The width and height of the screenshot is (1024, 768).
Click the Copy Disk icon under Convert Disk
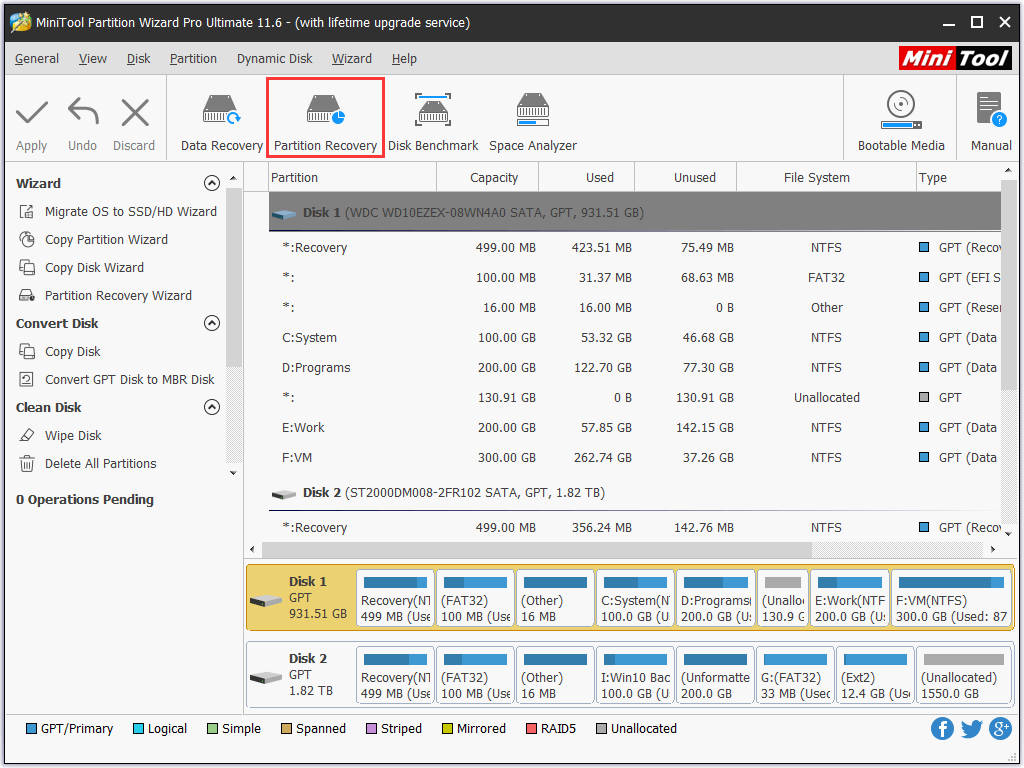[x=27, y=351]
